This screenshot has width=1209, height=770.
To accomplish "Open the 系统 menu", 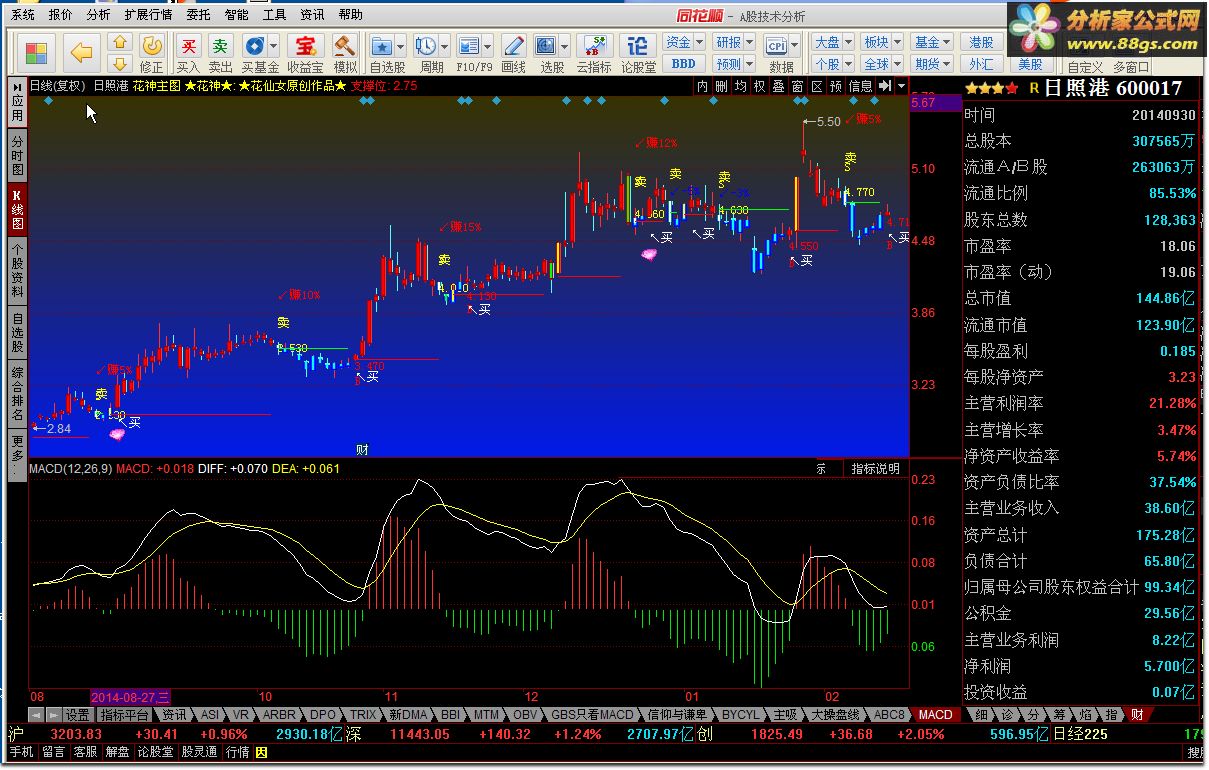I will click(23, 15).
